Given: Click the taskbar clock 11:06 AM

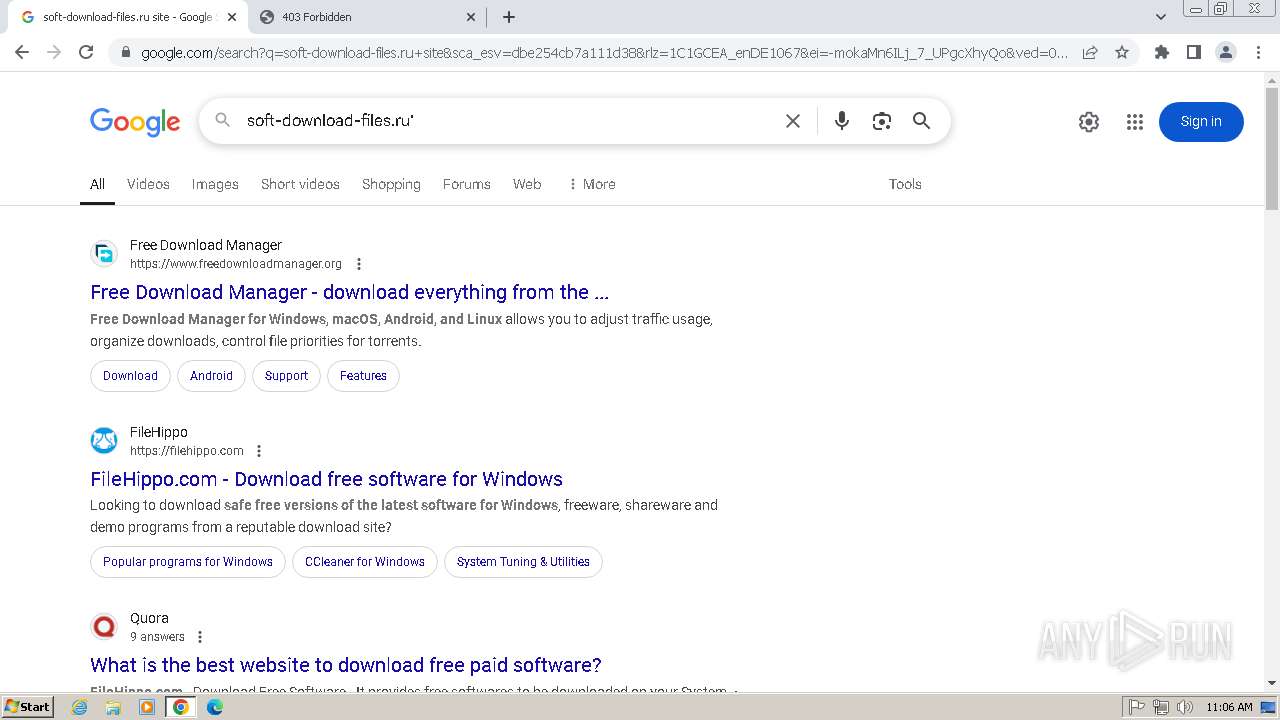Looking at the screenshot, I should [1229, 707].
